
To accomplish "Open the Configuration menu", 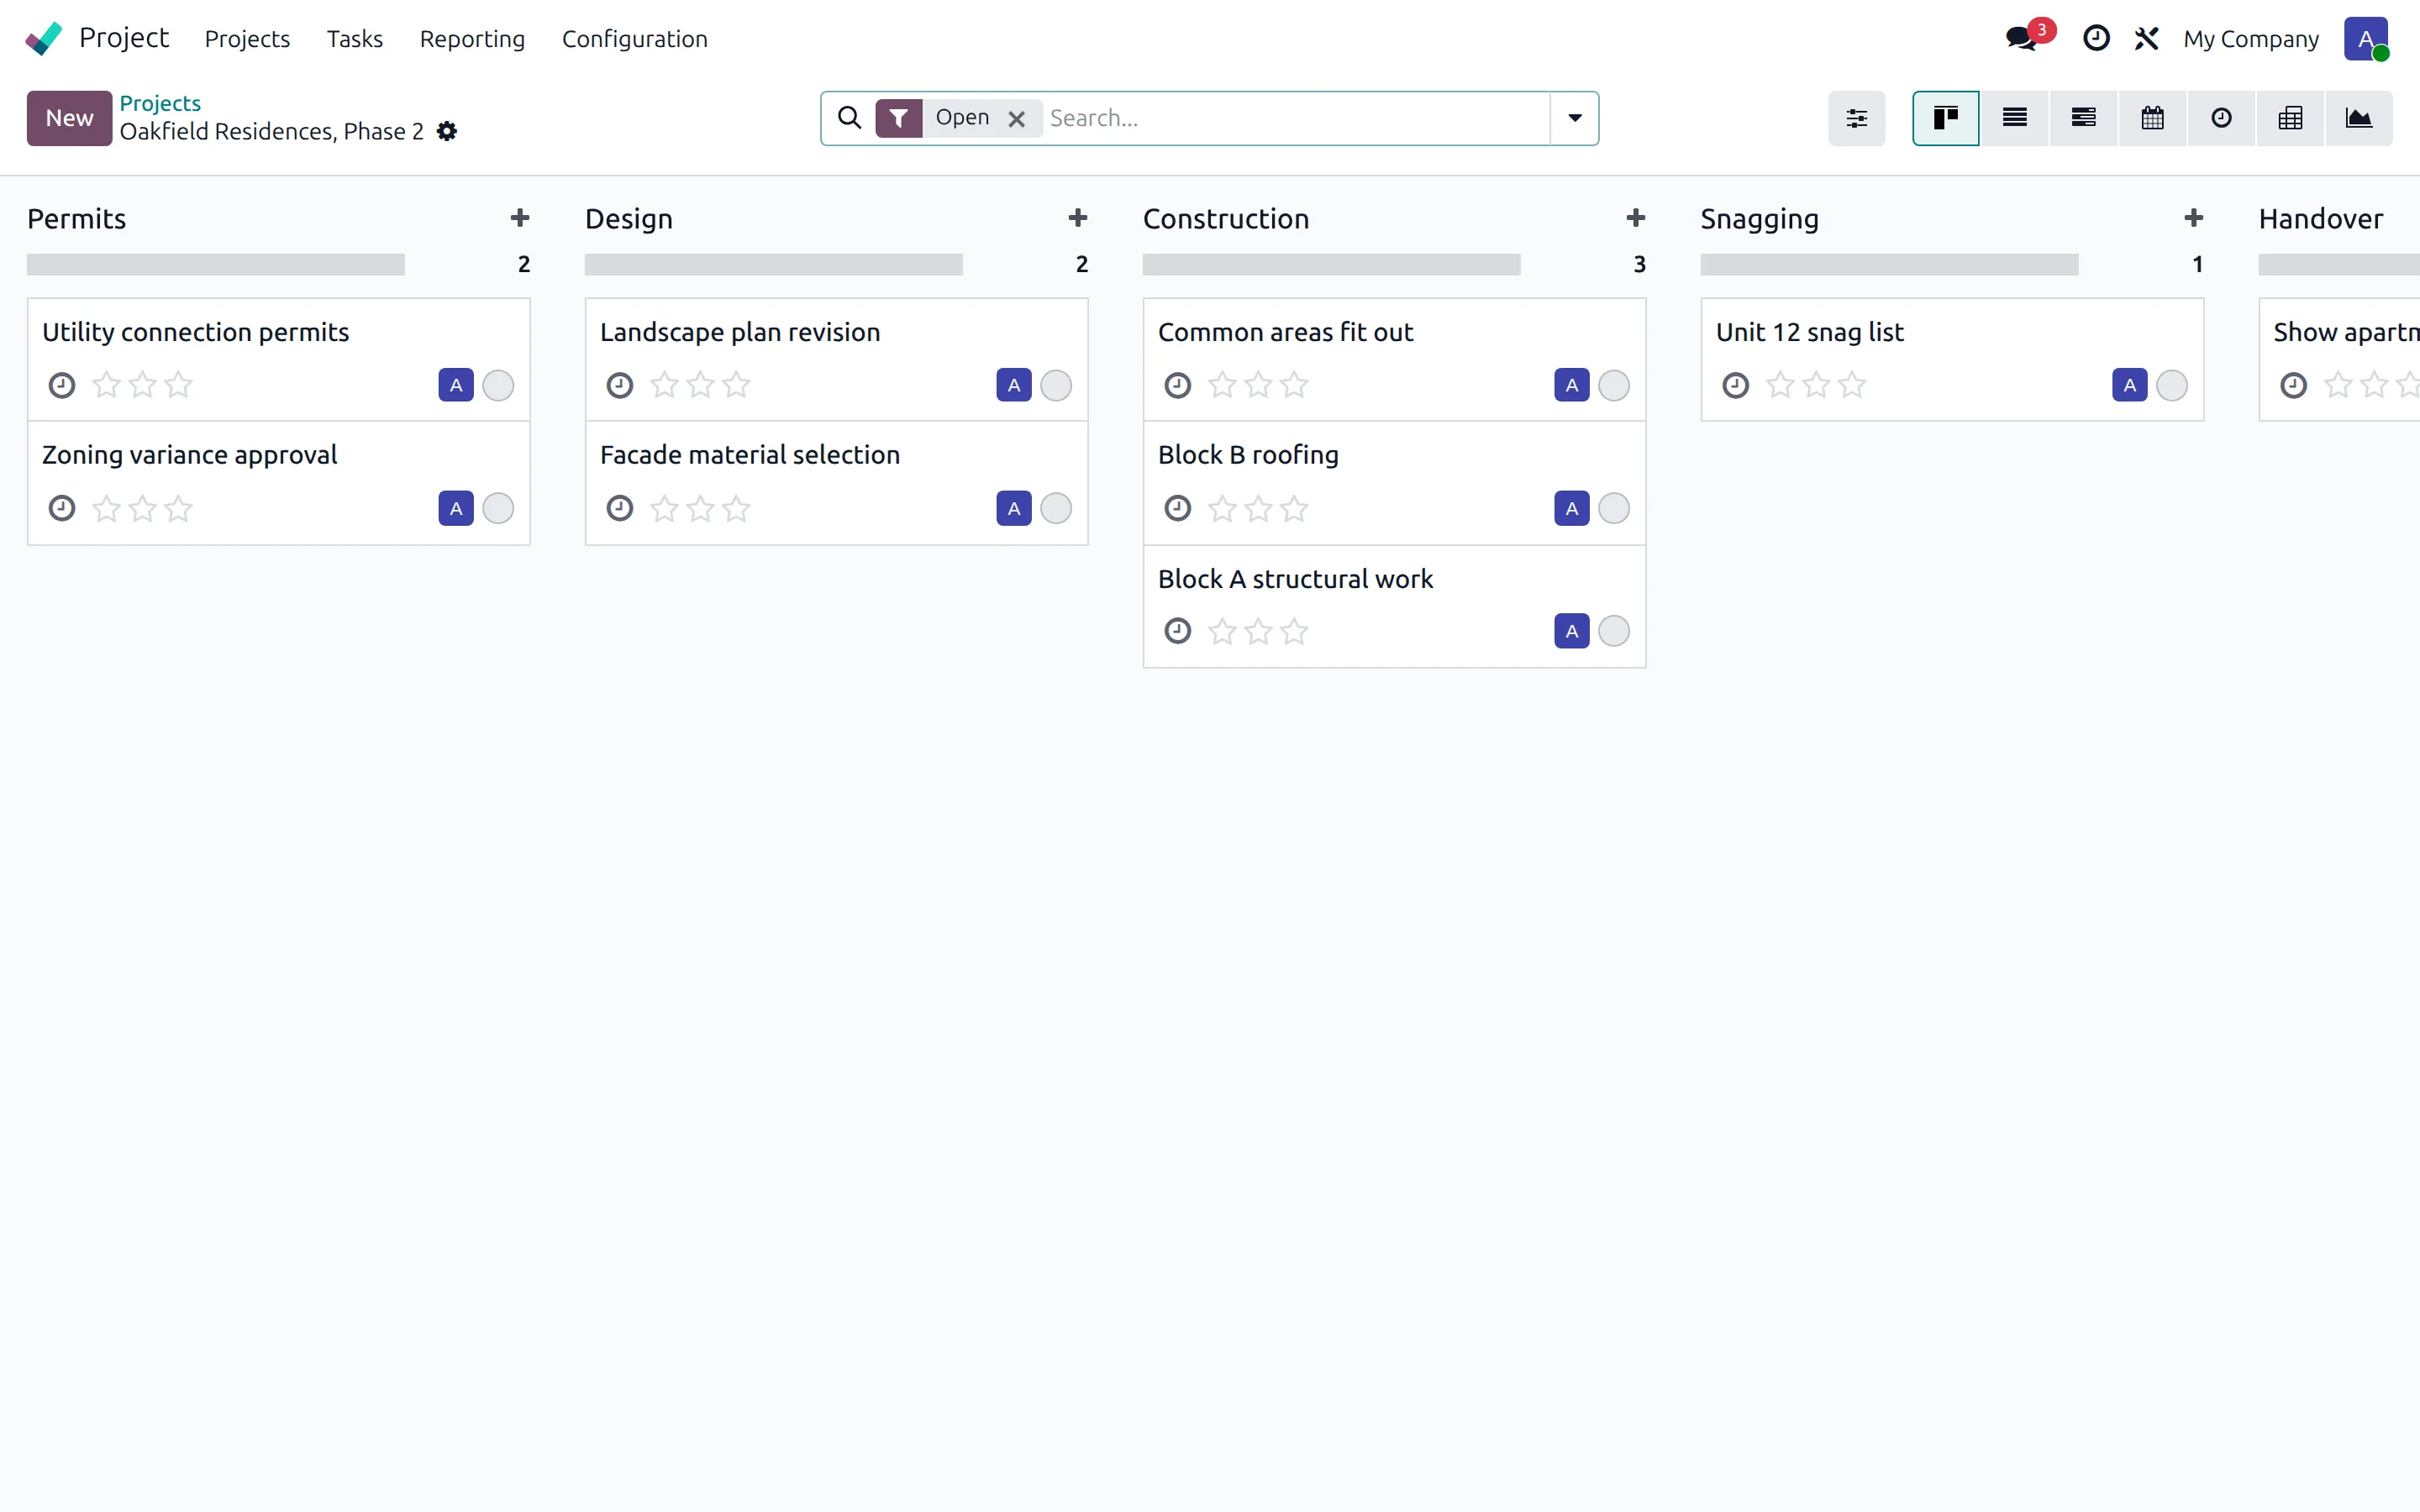I will click(x=635, y=39).
